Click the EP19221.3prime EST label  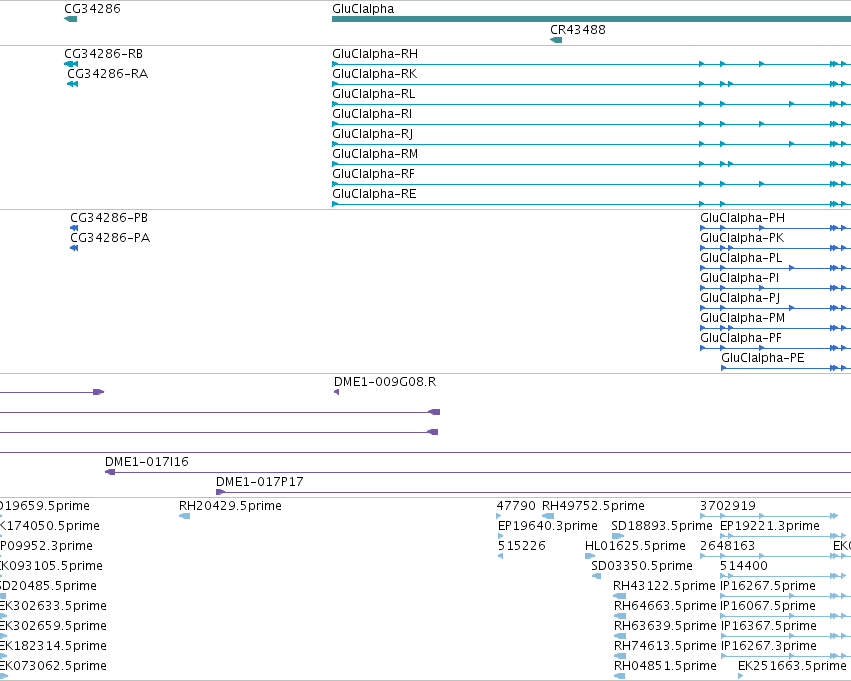click(770, 526)
